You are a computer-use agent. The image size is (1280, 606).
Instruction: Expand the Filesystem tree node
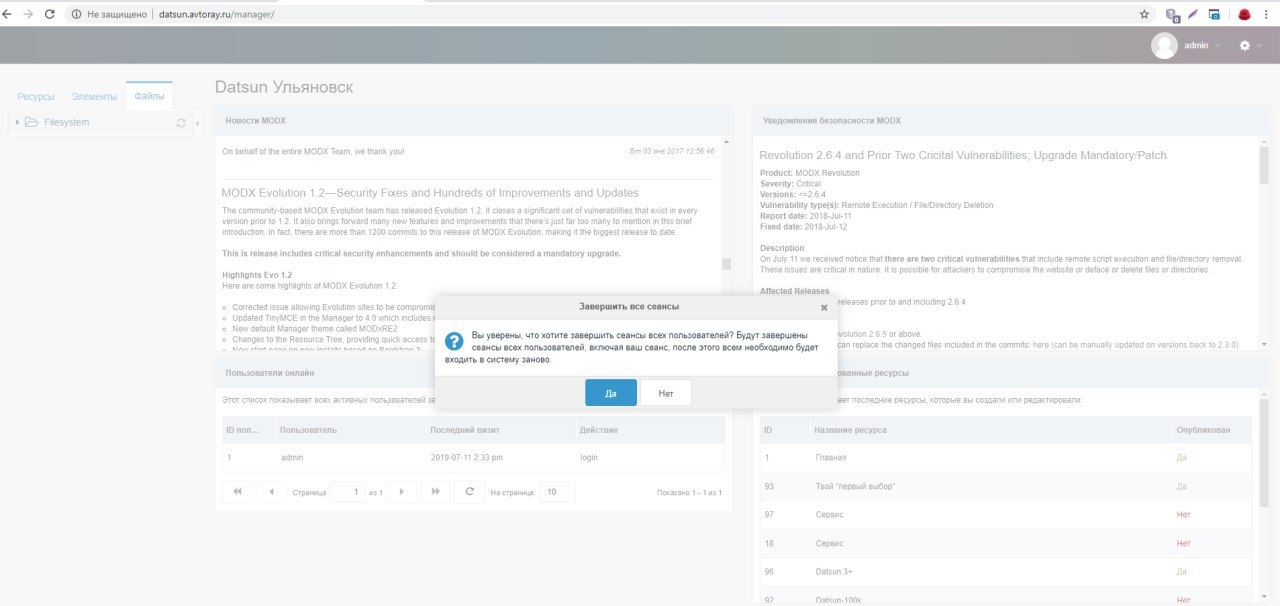[x=17, y=122]
